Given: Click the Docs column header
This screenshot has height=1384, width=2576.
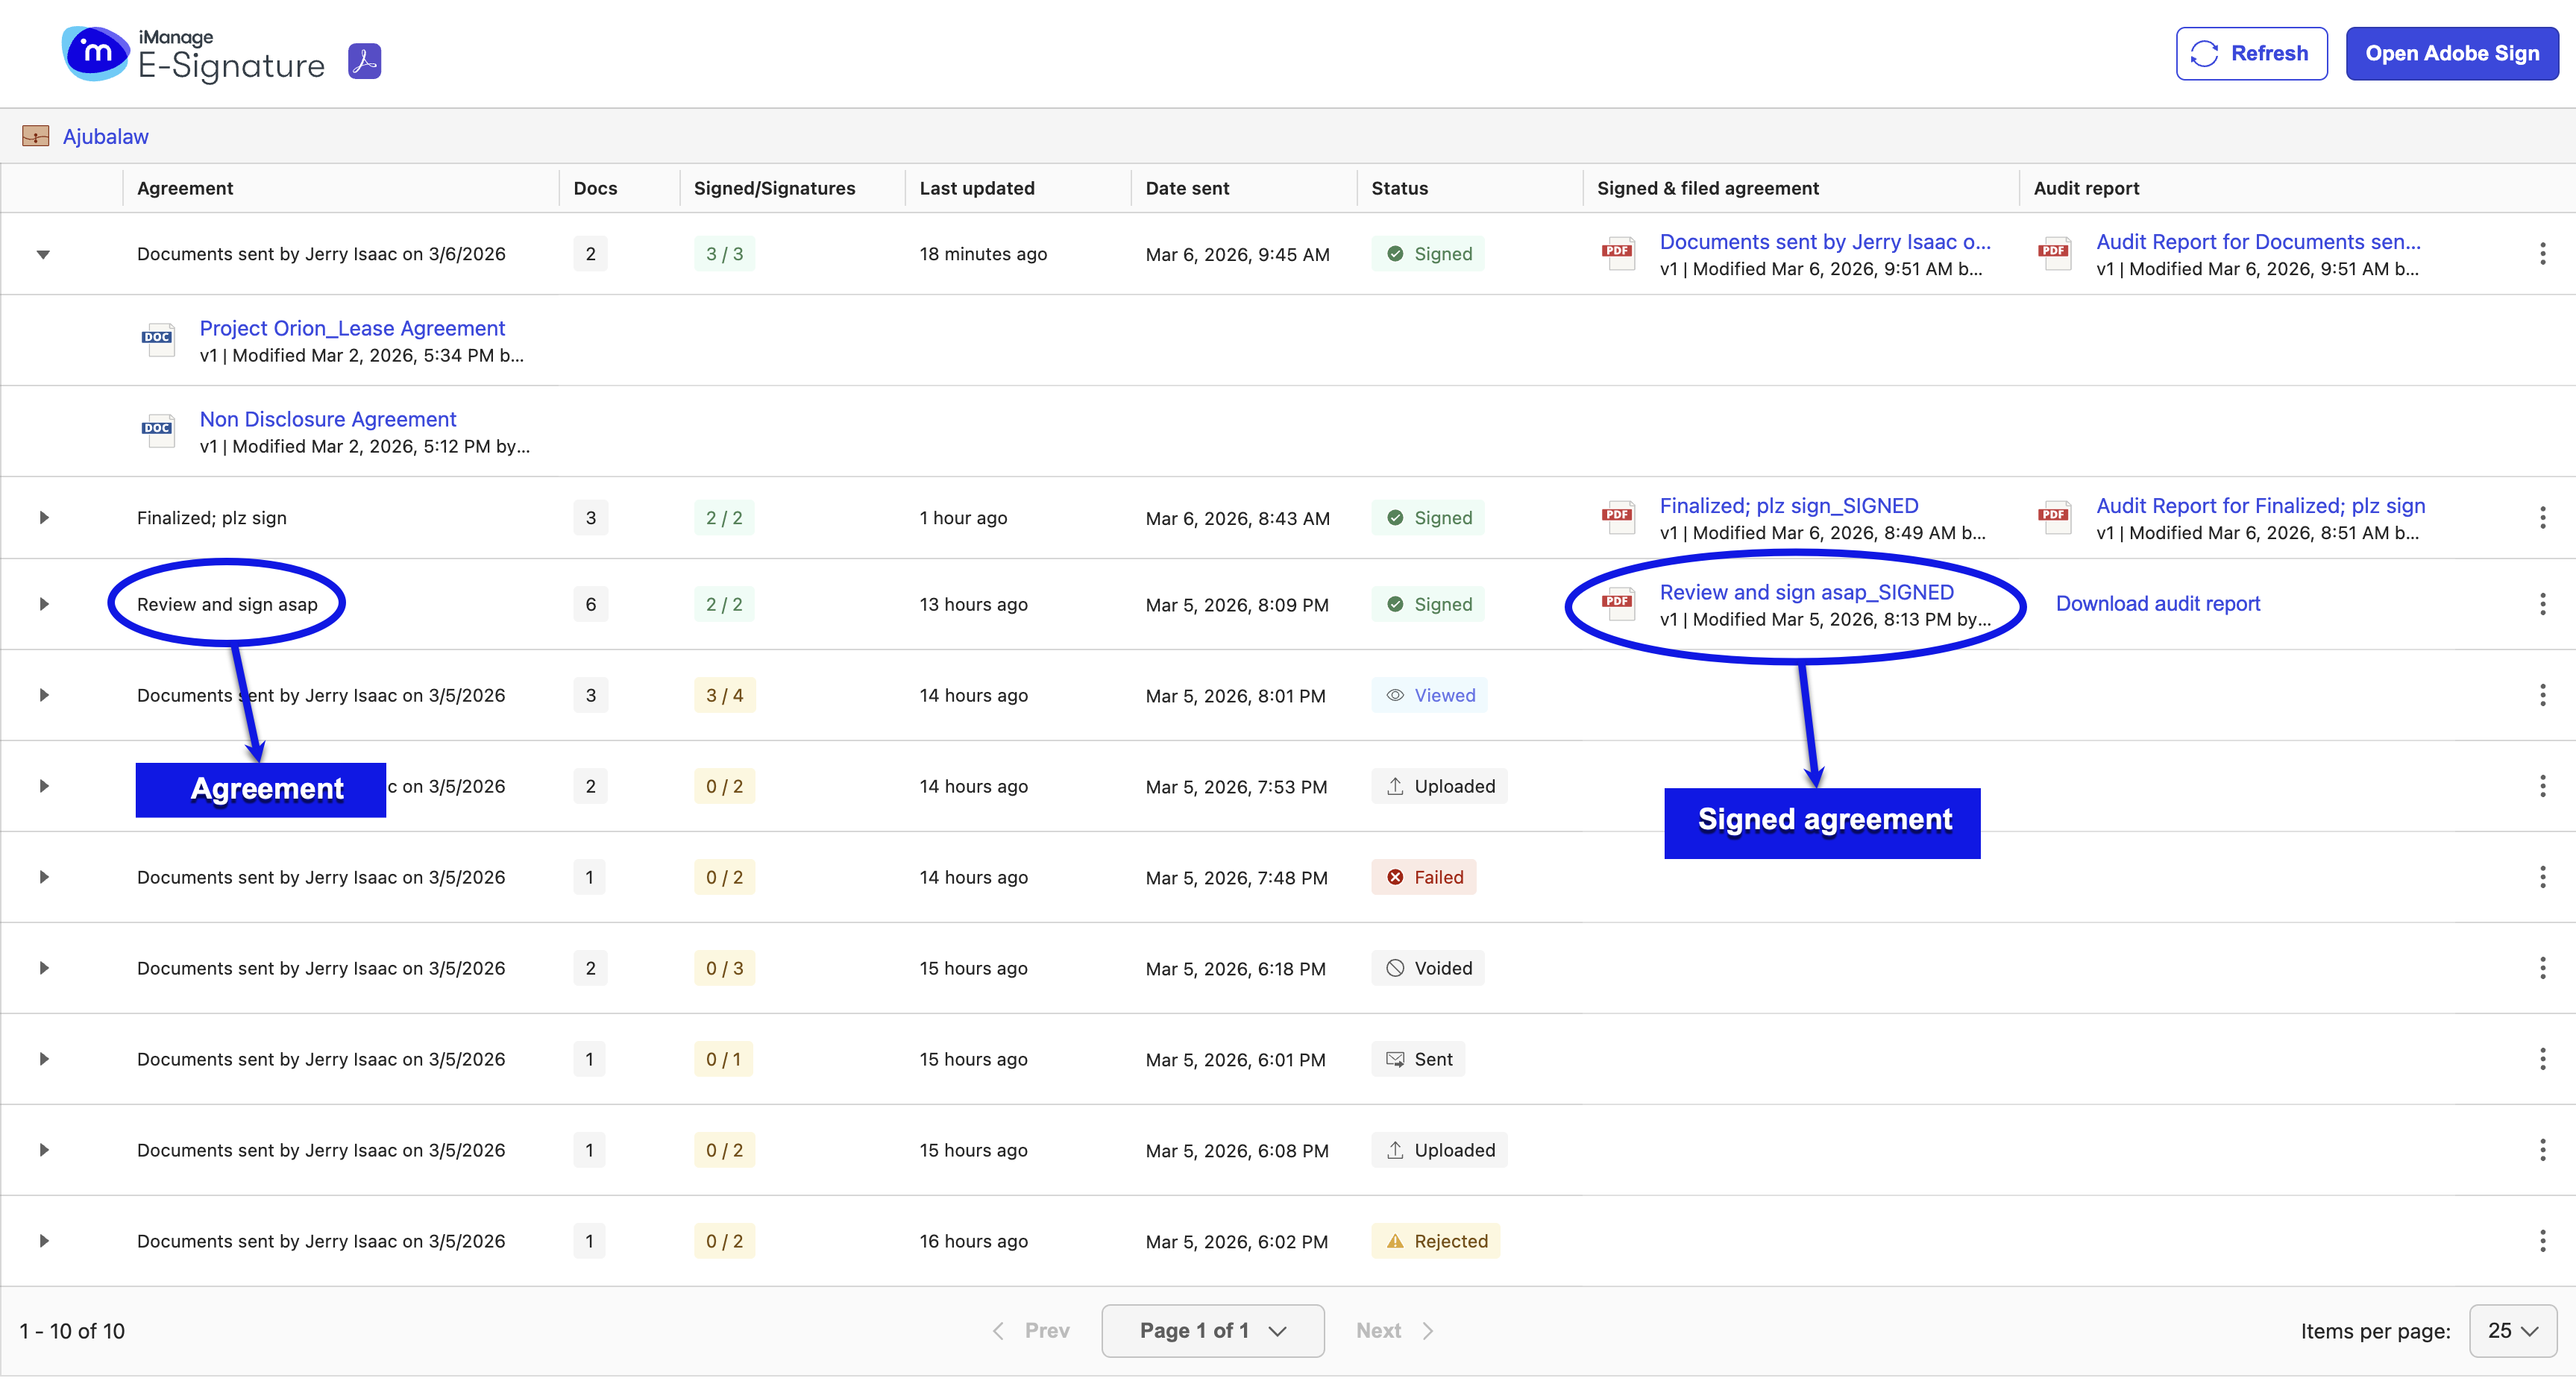Looking at the screenshot, I should [x=595, y=188].
